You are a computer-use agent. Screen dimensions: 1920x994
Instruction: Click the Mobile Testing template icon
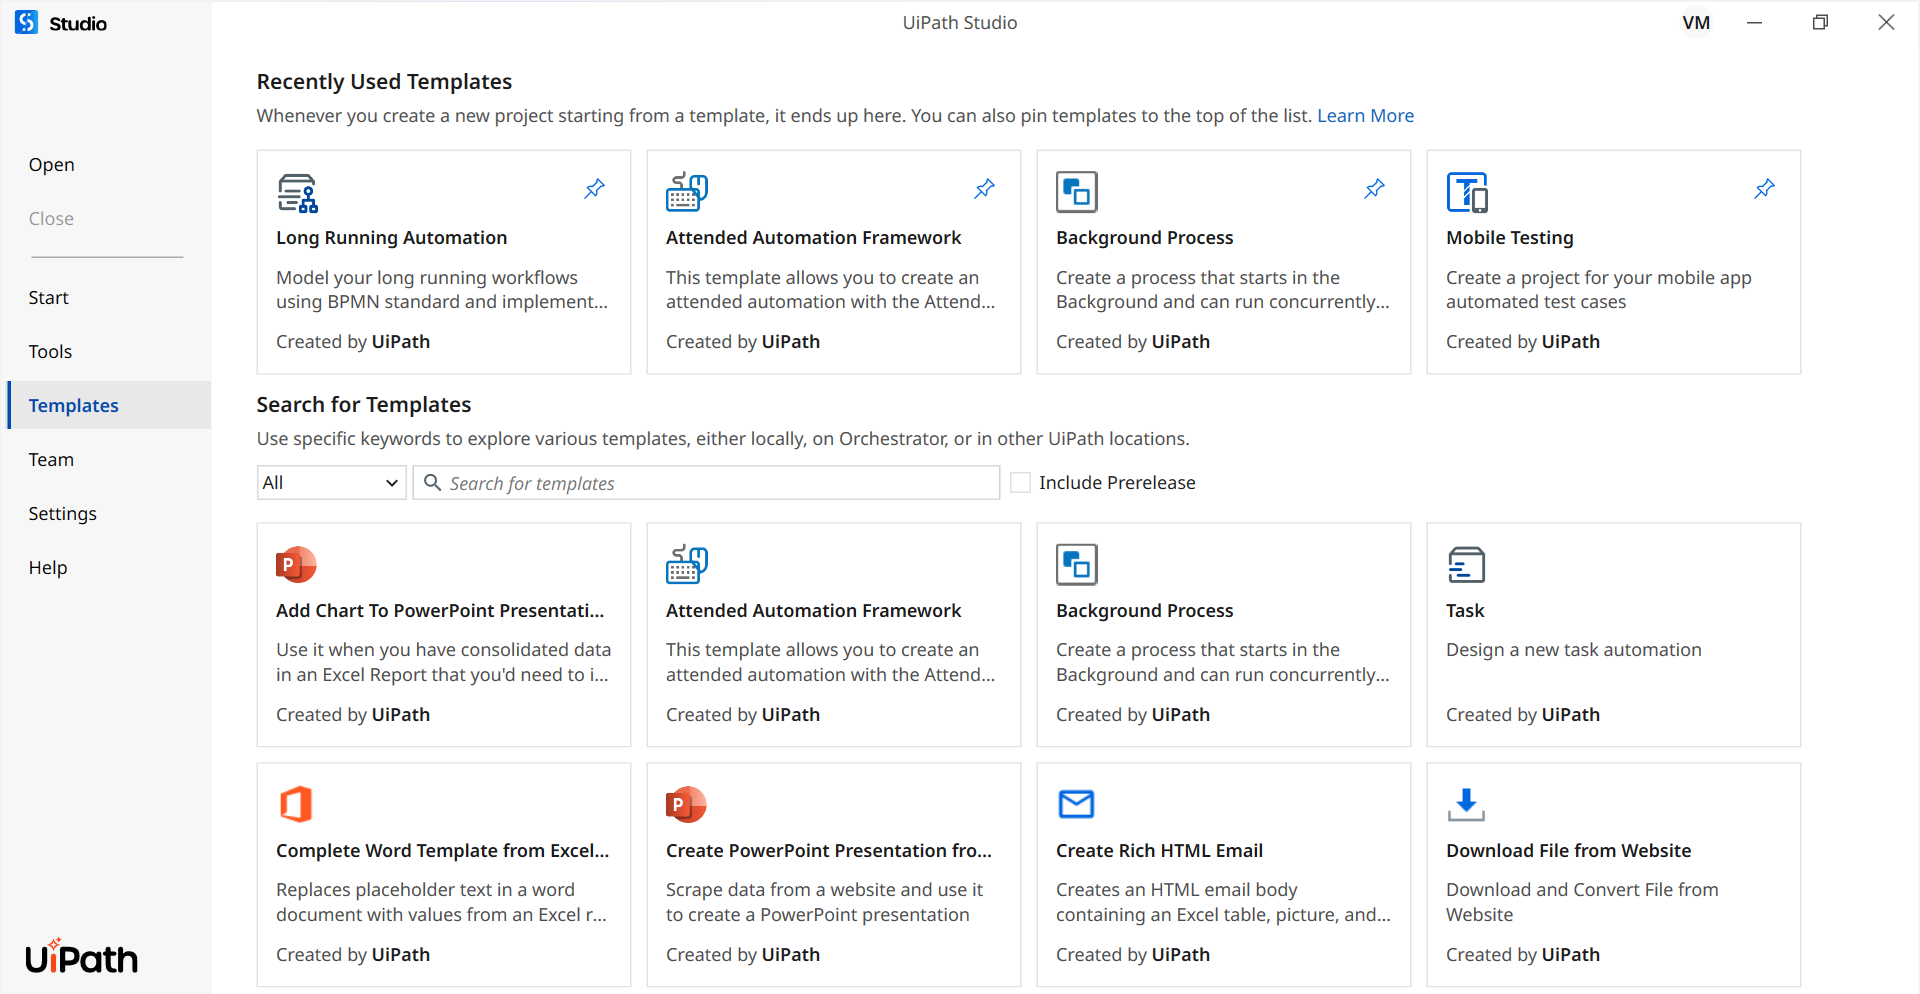[x=1467, y=192]
